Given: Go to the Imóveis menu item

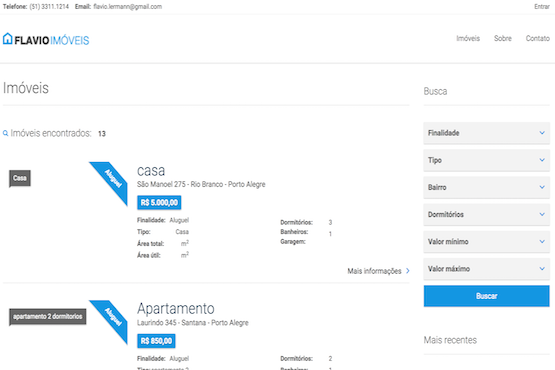Looking at the screenshot, I should [x=468, y=38].
